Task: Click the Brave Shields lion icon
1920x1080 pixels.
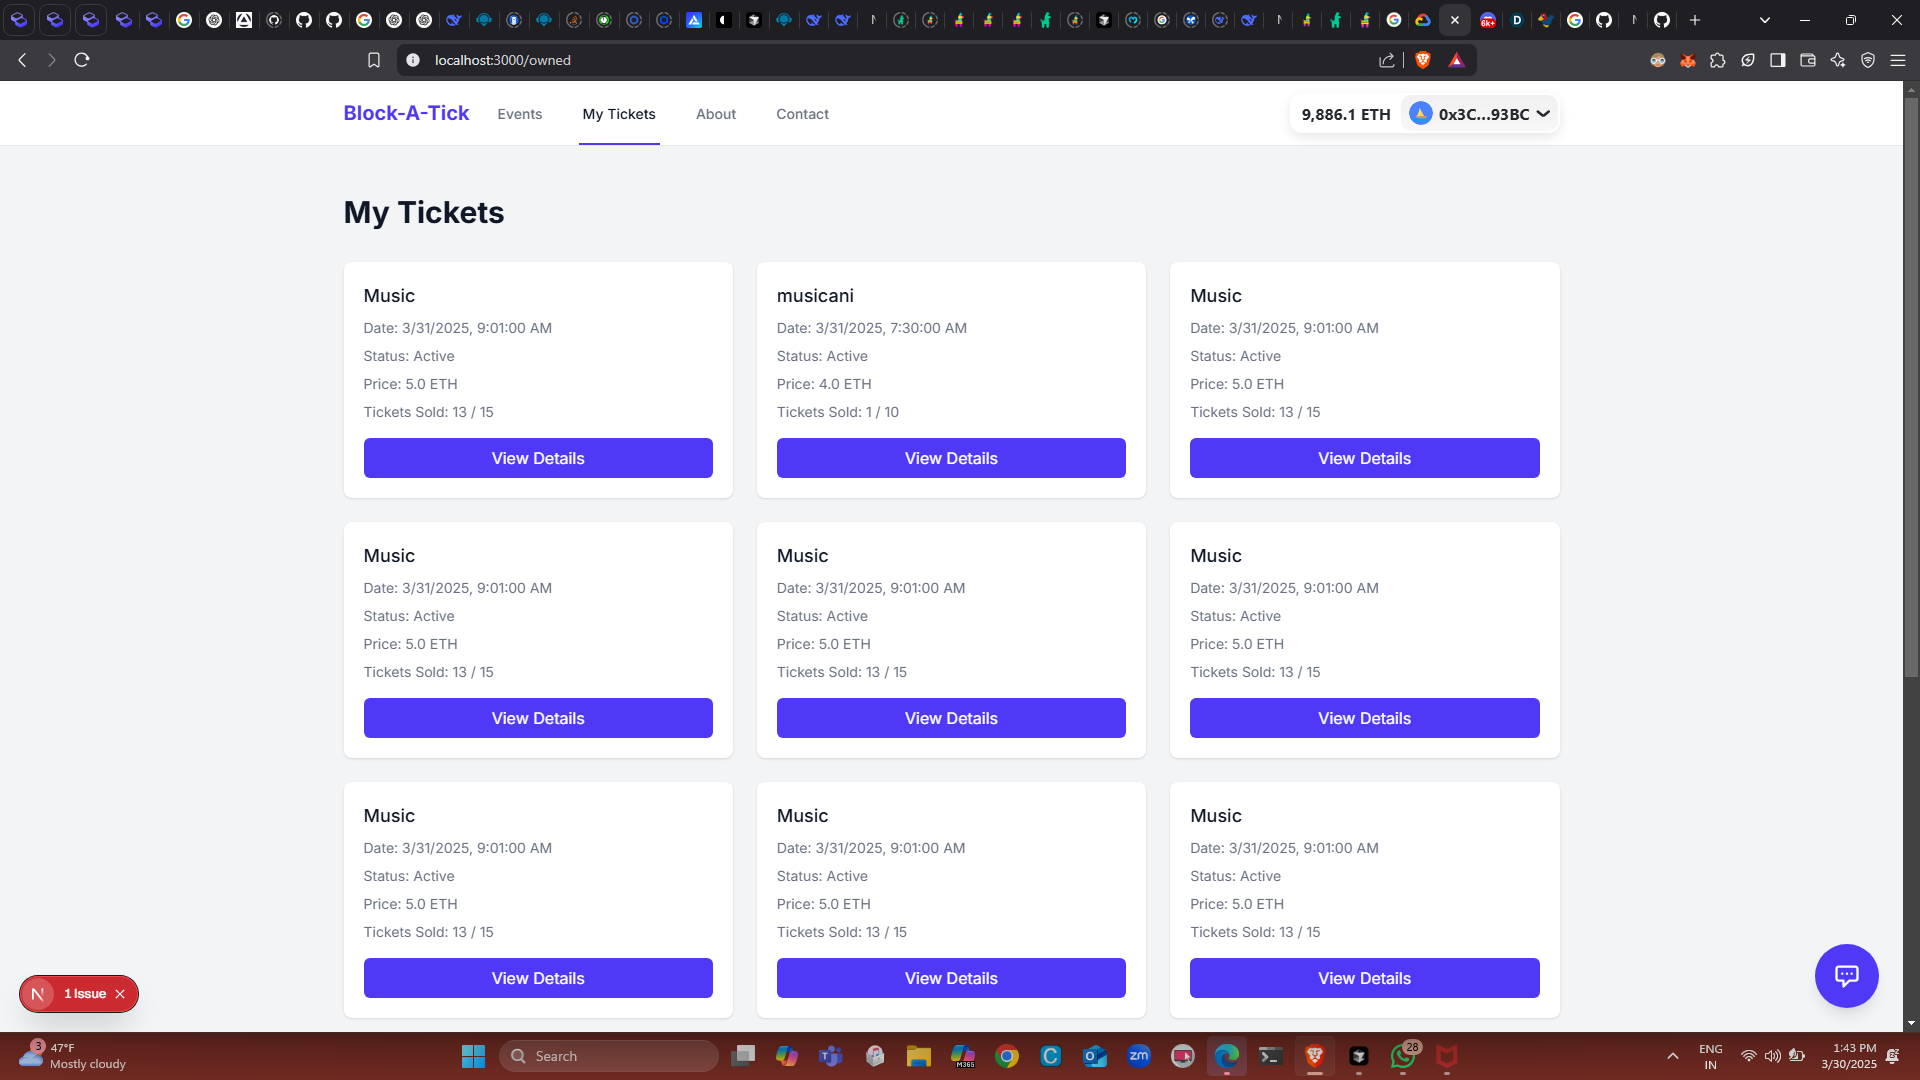Action: click(1423, 60)
